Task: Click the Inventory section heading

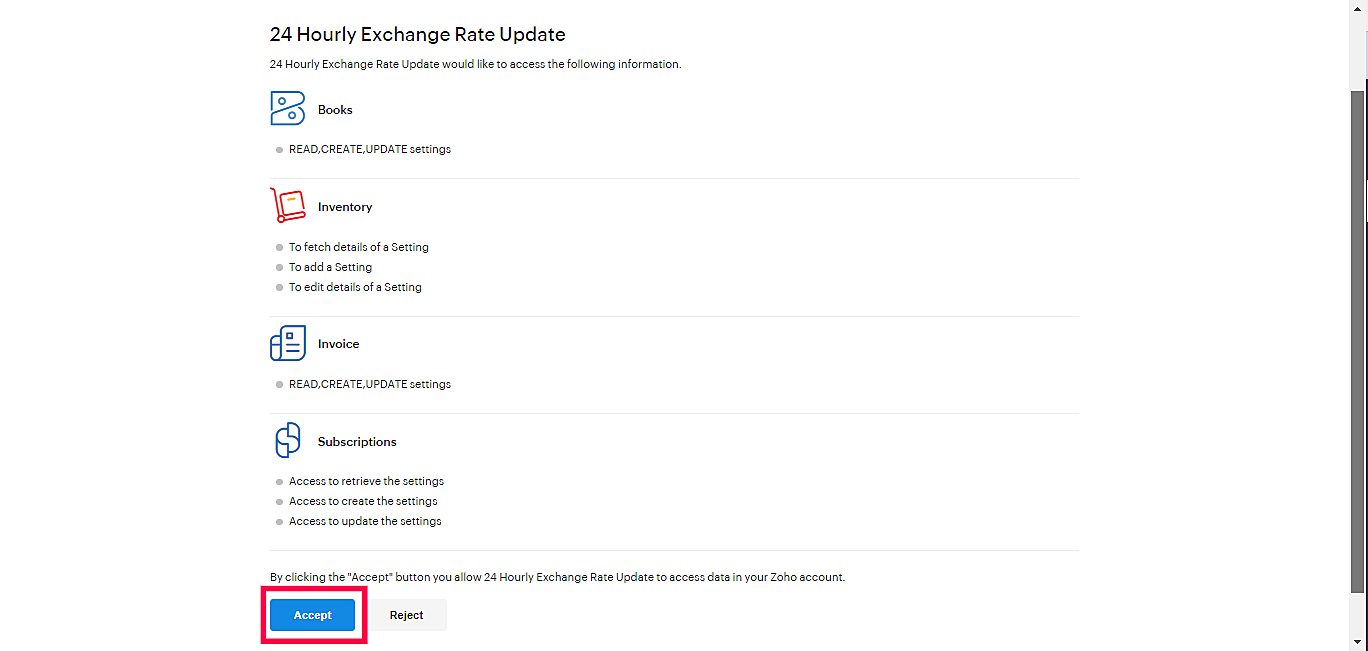Action: [x=345, y=207]
